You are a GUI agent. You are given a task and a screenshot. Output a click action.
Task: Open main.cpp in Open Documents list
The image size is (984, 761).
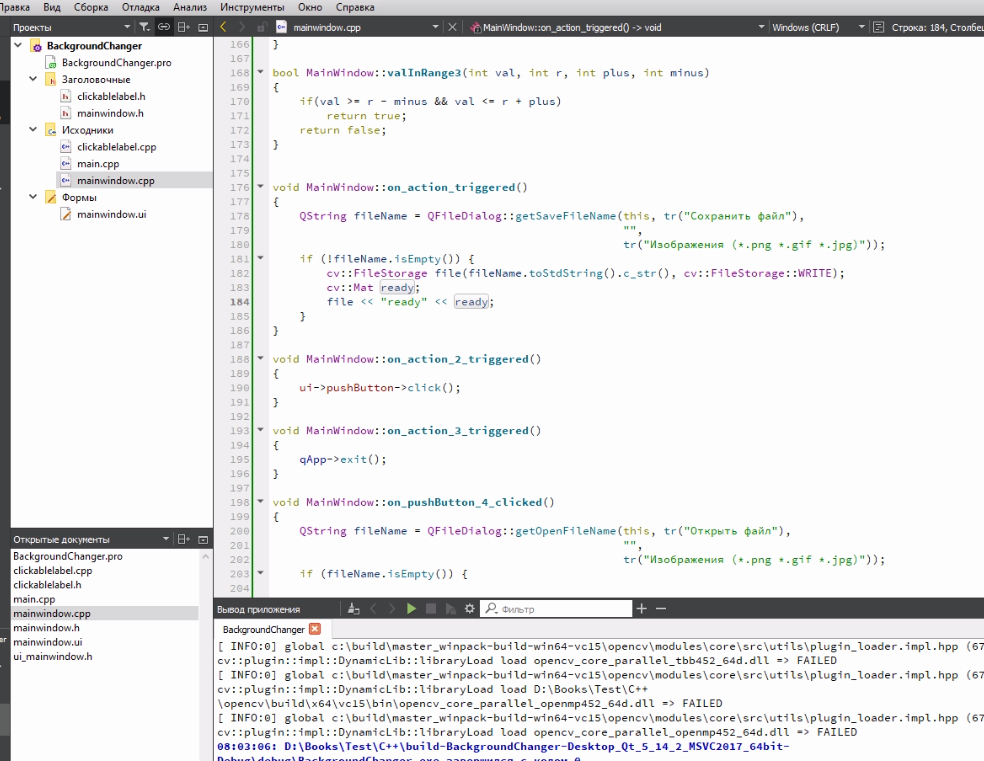coord(34,599)
